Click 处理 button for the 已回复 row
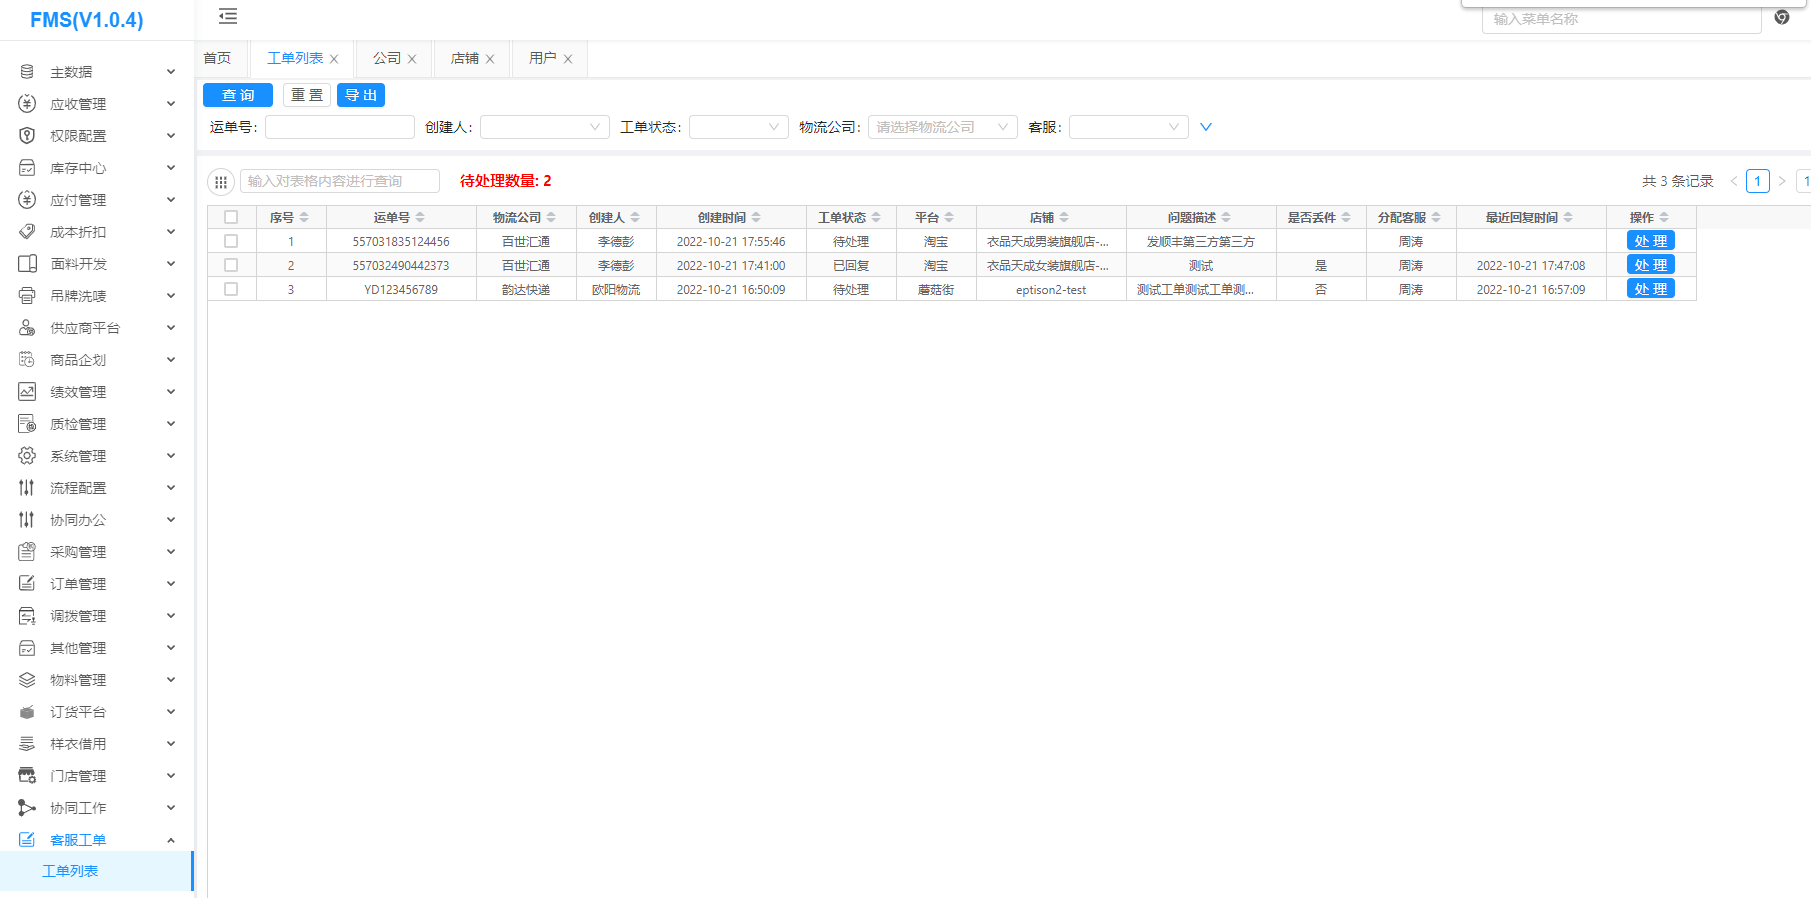1811x898 pixels. pos(1650,265)
